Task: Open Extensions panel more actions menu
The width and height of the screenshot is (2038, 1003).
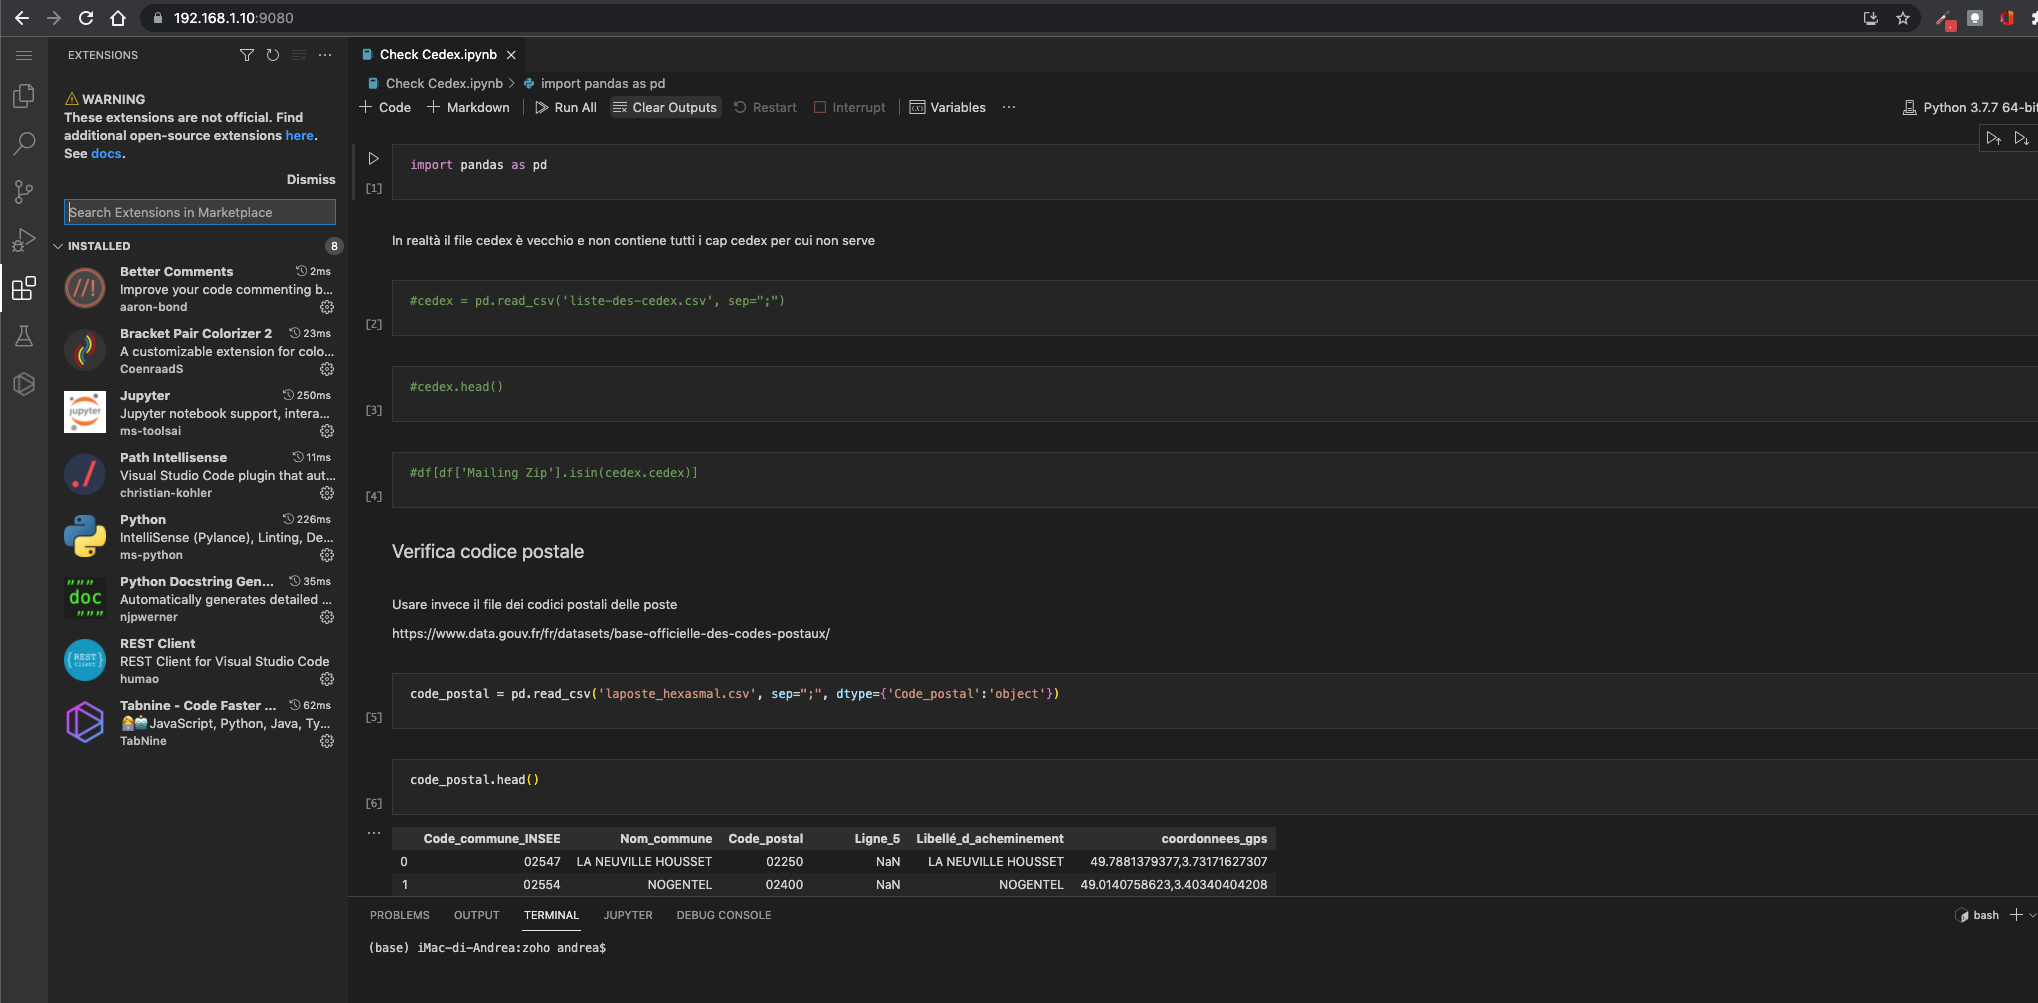Action: pos(325,55)
